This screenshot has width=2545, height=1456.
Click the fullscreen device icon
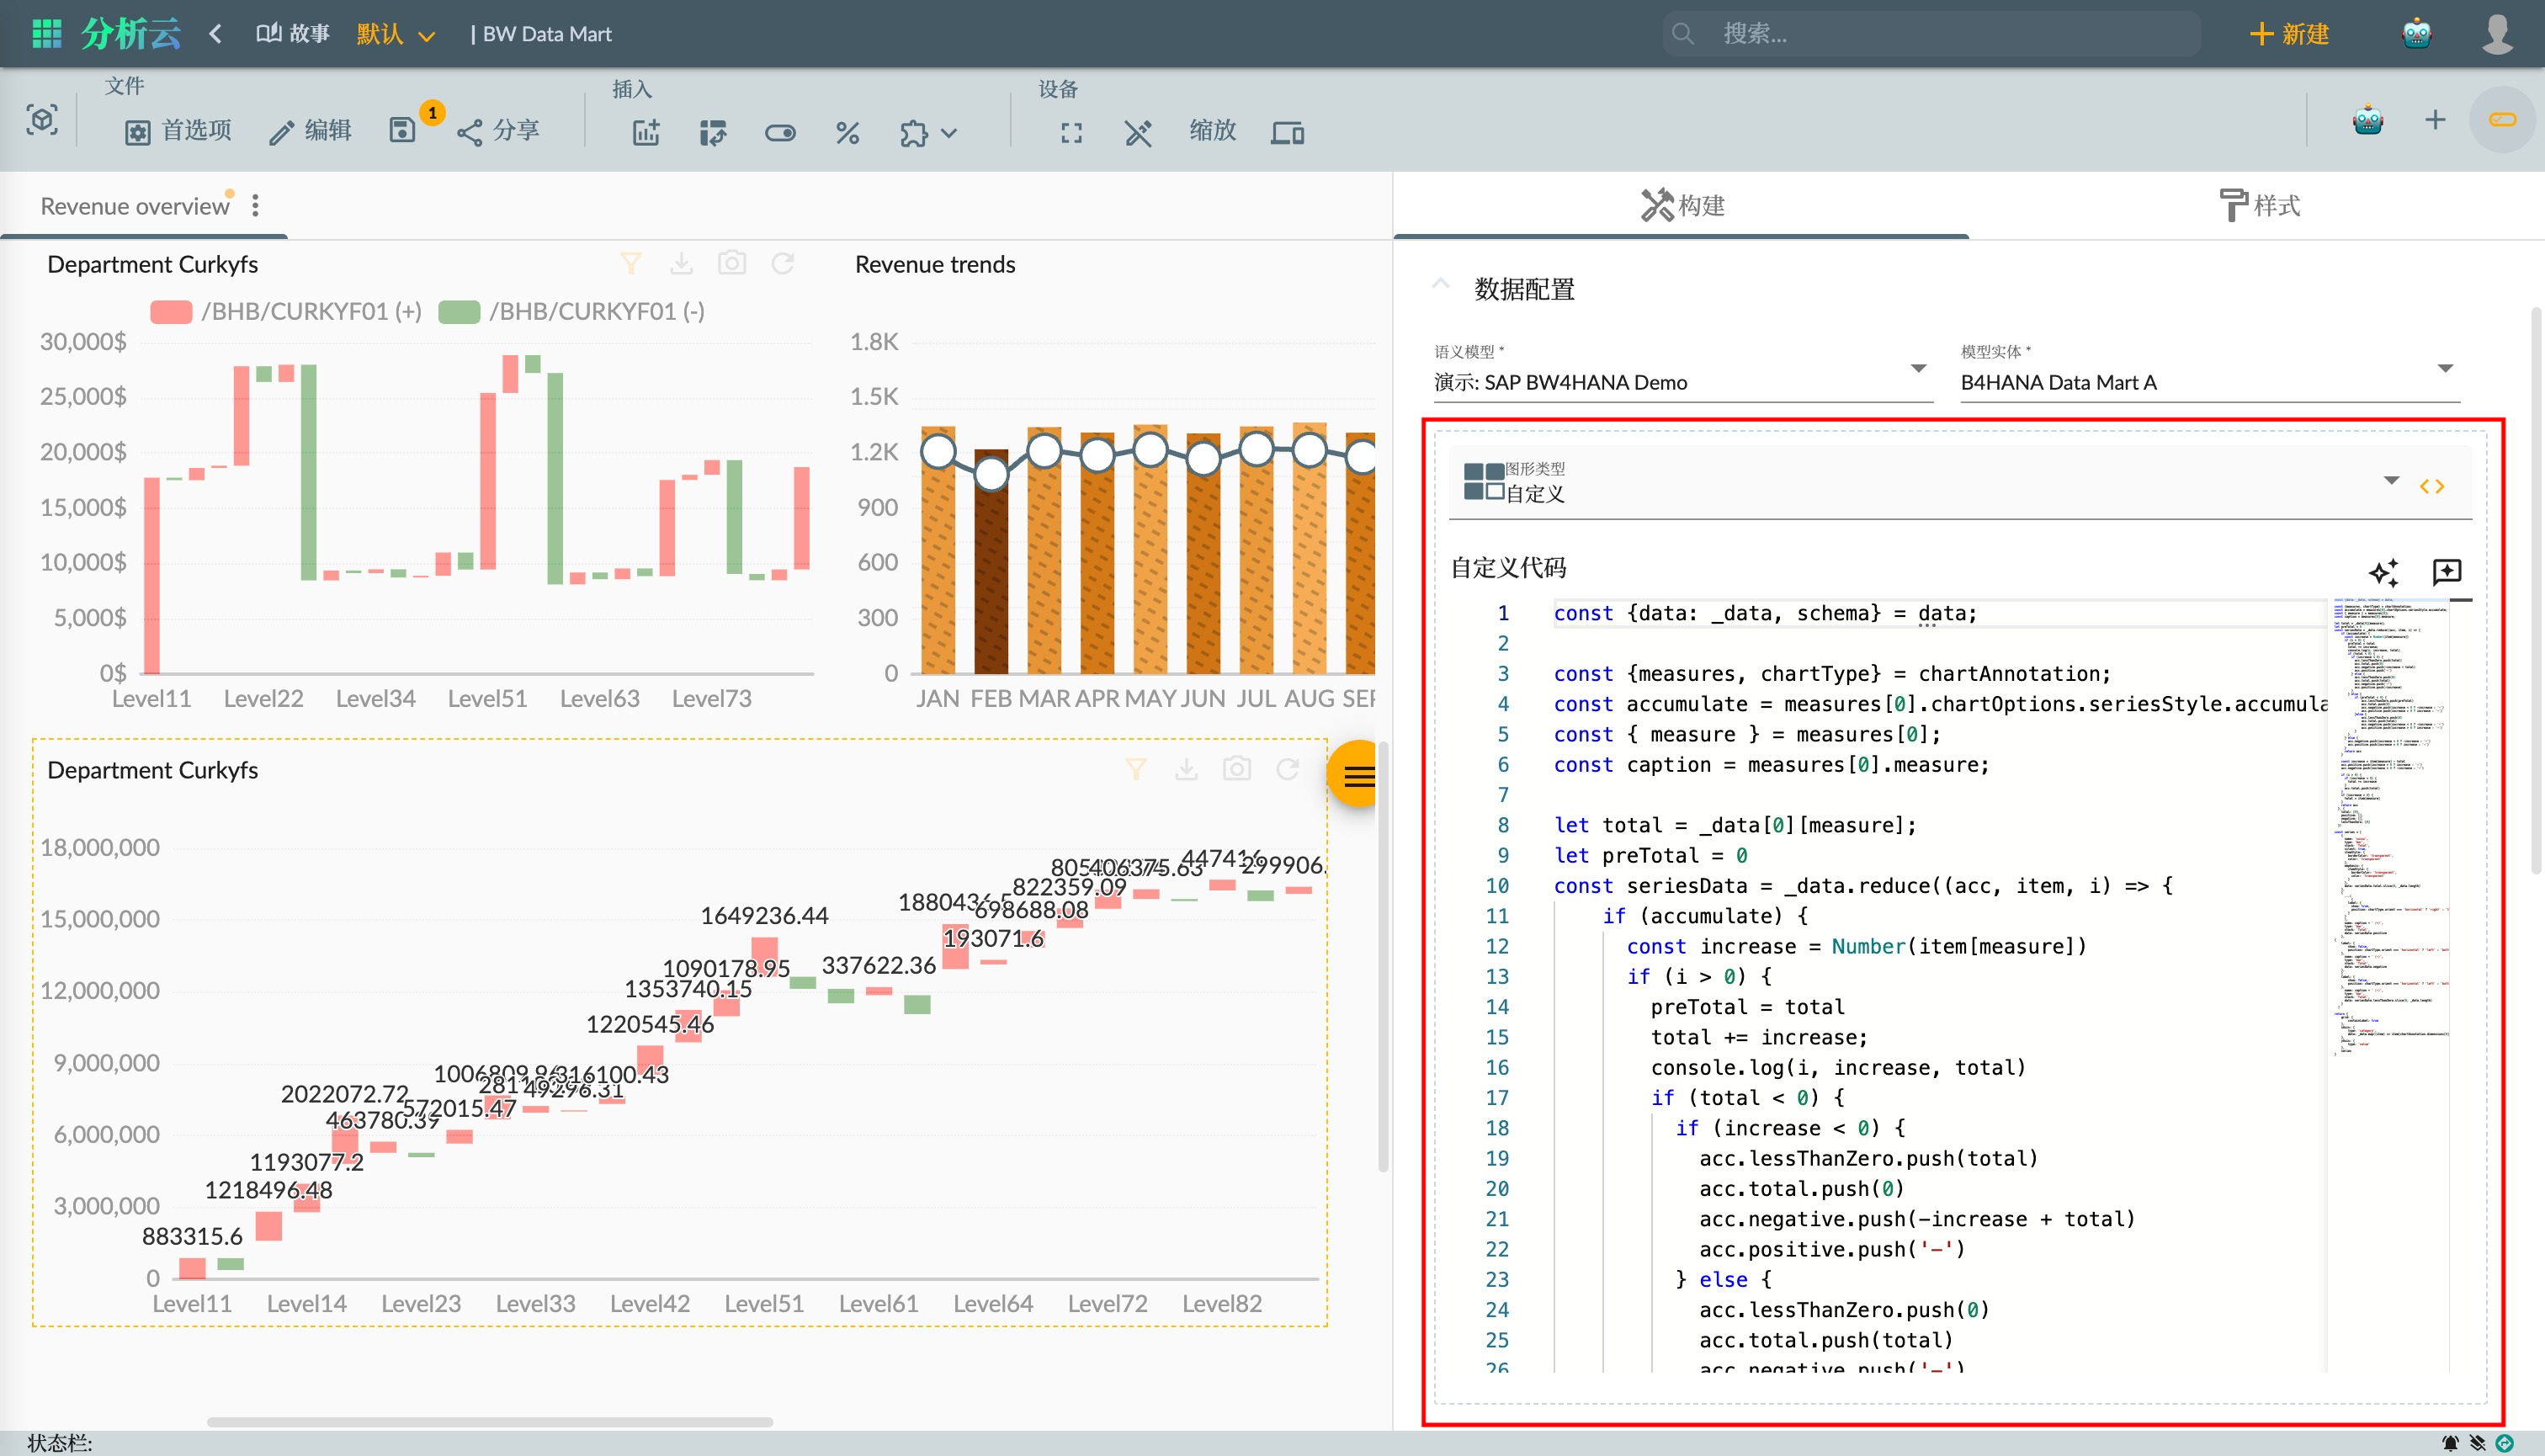1071,132
